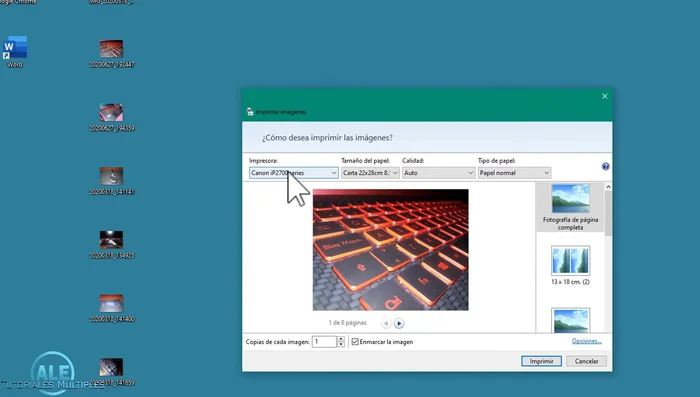Screen dimensions: 700x397
Task: Close the Imprimir imágenes dialog
Action: [604, 96]
